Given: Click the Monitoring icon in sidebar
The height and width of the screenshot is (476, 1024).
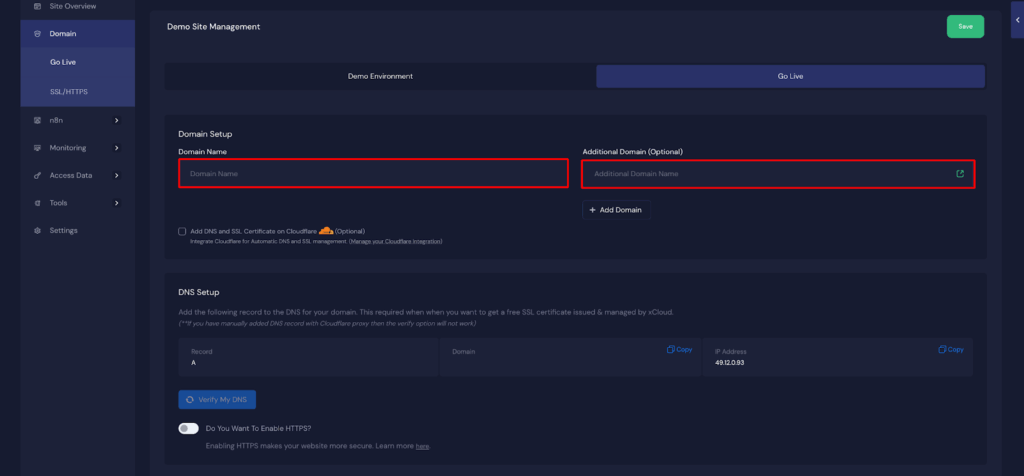Looking at the screenshot, I should pyautogui.click(x=37, y=148).
